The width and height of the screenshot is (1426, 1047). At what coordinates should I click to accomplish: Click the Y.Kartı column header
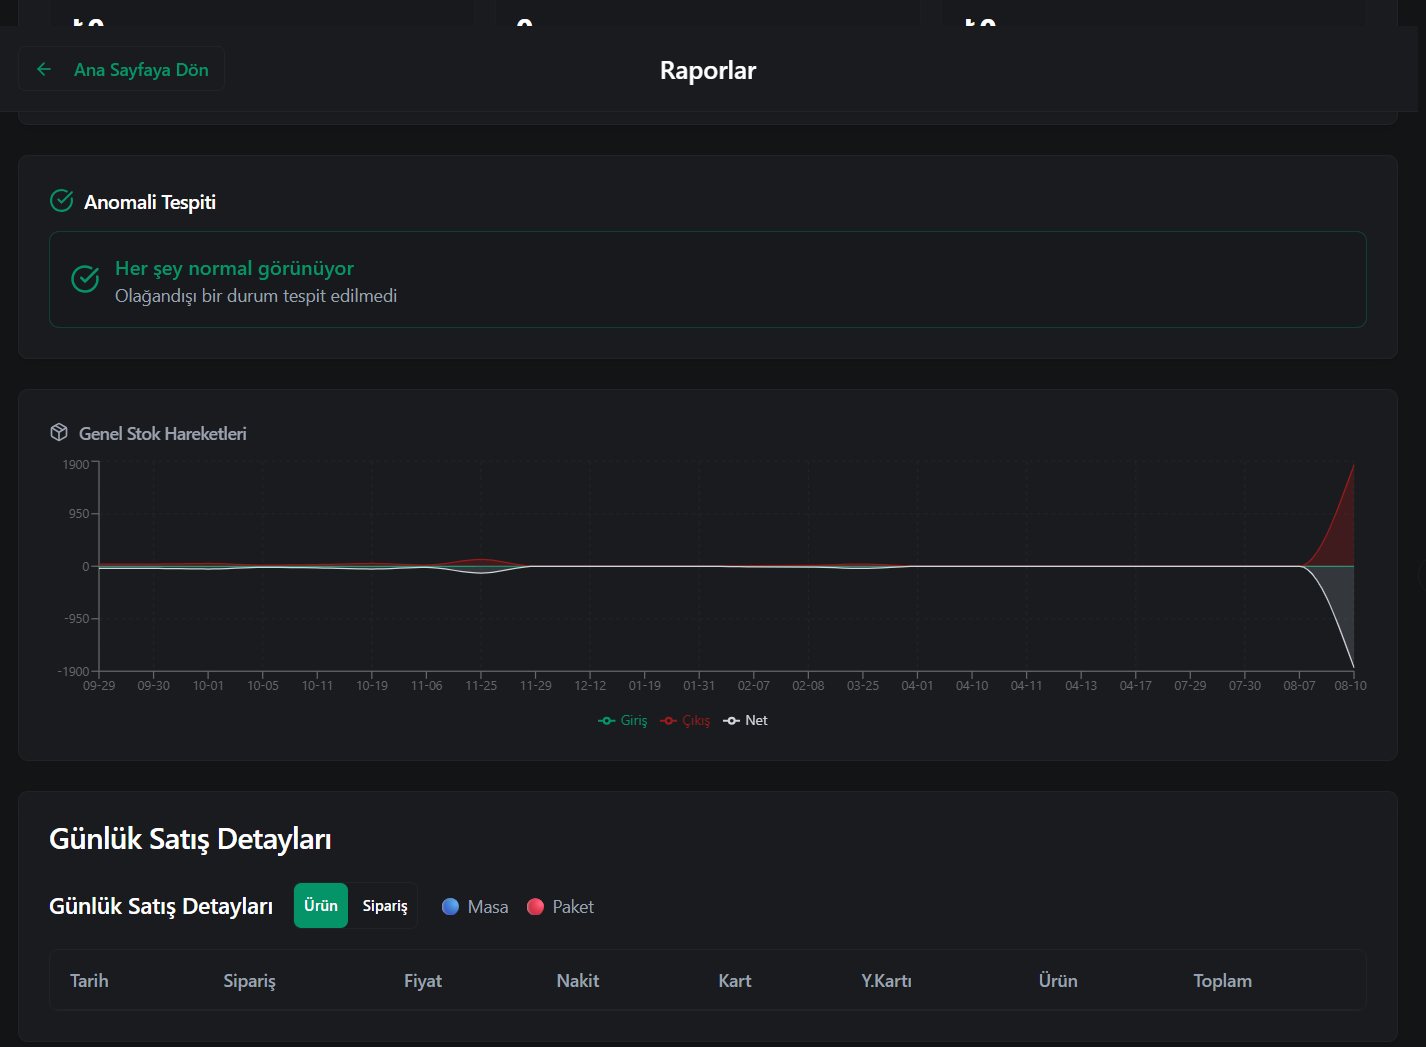(x=886, y=980)
